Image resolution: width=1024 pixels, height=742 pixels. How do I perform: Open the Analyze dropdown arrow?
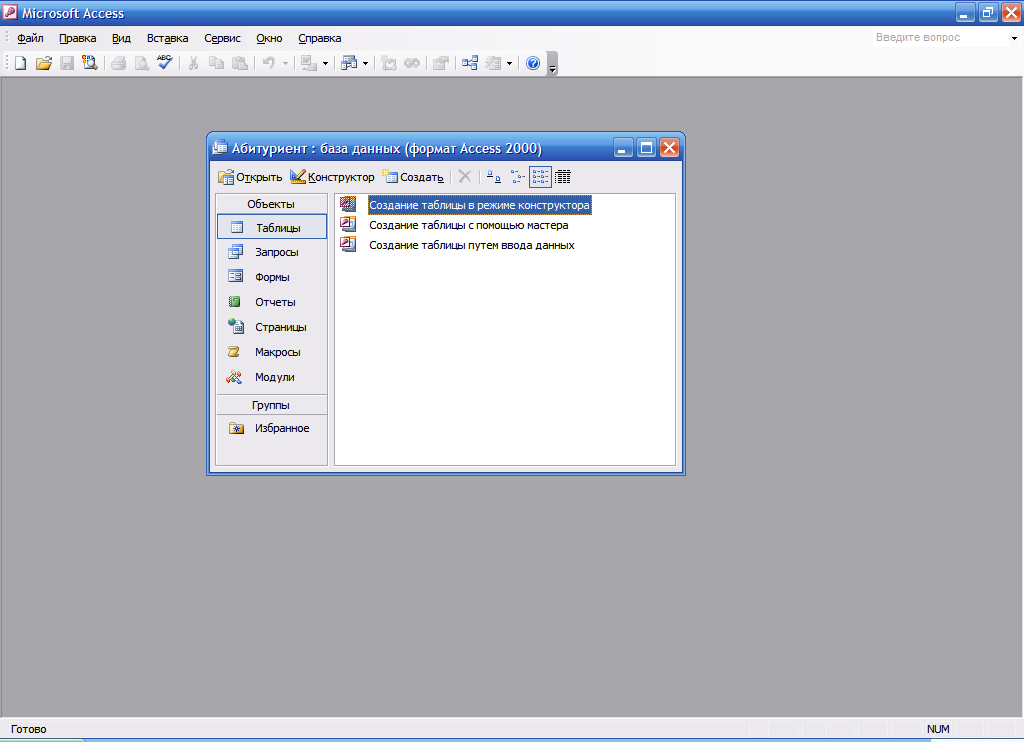coord(365,63)
